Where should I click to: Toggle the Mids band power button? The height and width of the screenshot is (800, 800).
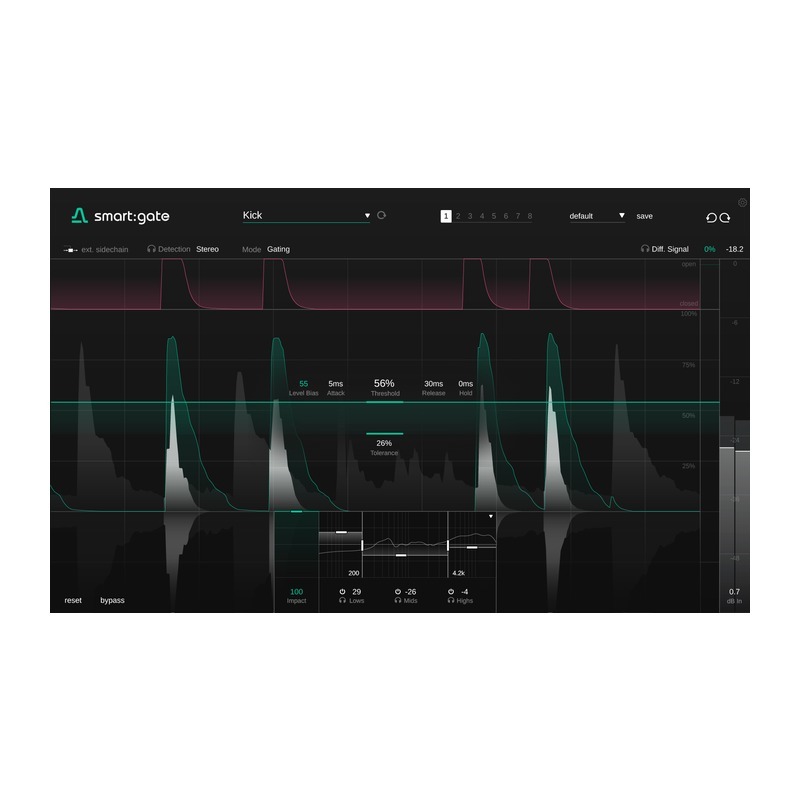(398, 592)
